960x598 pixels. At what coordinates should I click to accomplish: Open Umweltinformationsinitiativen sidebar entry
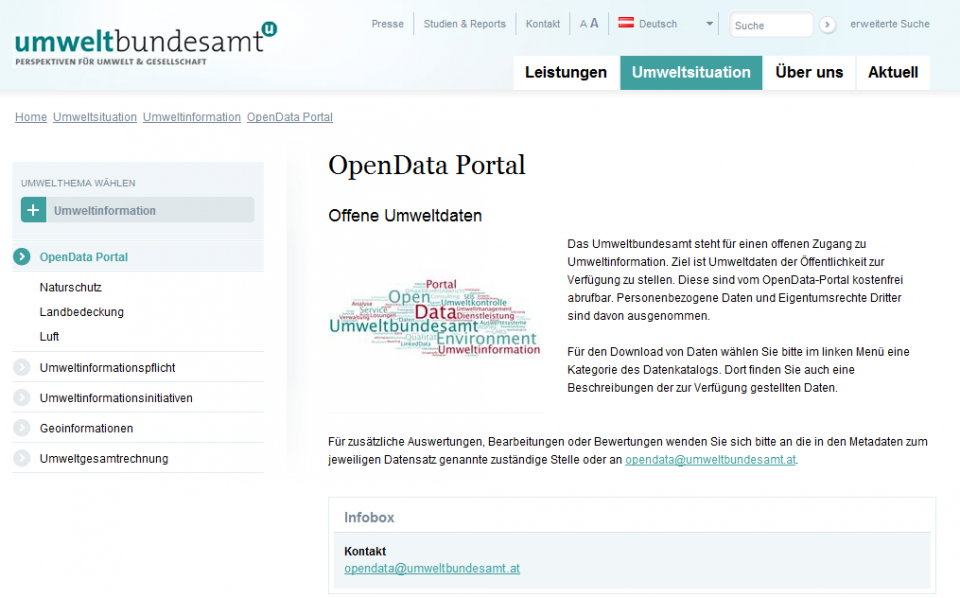point(116,398)
